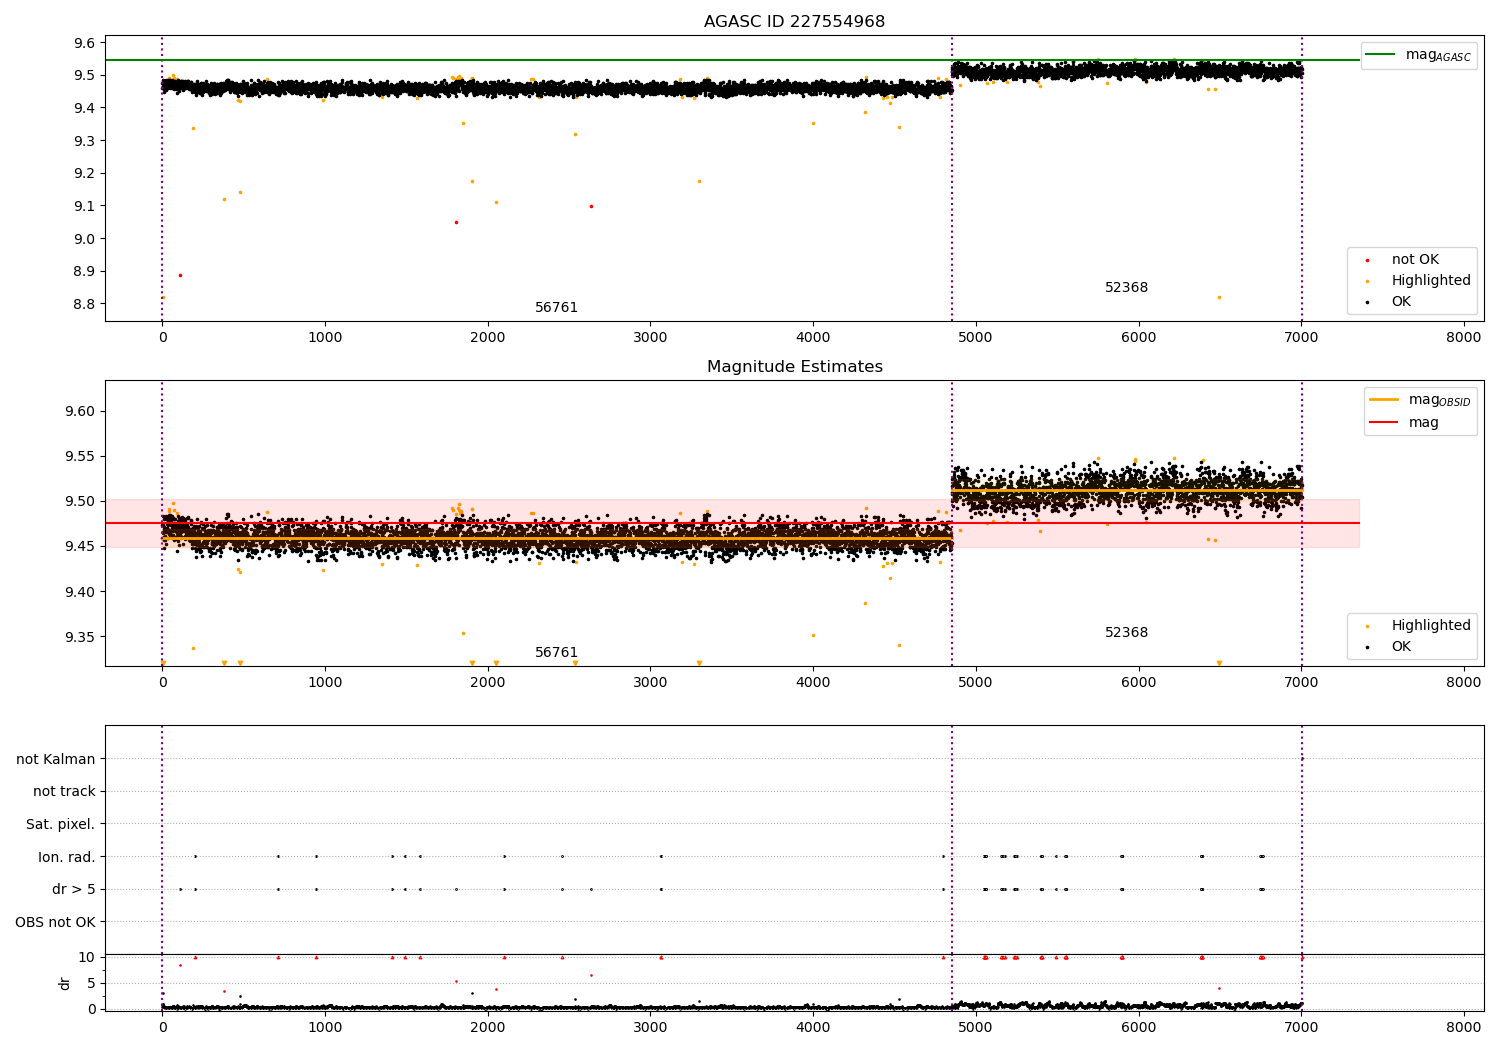This screenshot has width=1500, height=1050.
Task: Click the red line sample for 'mag' legend
Action: coord(1384,423)
